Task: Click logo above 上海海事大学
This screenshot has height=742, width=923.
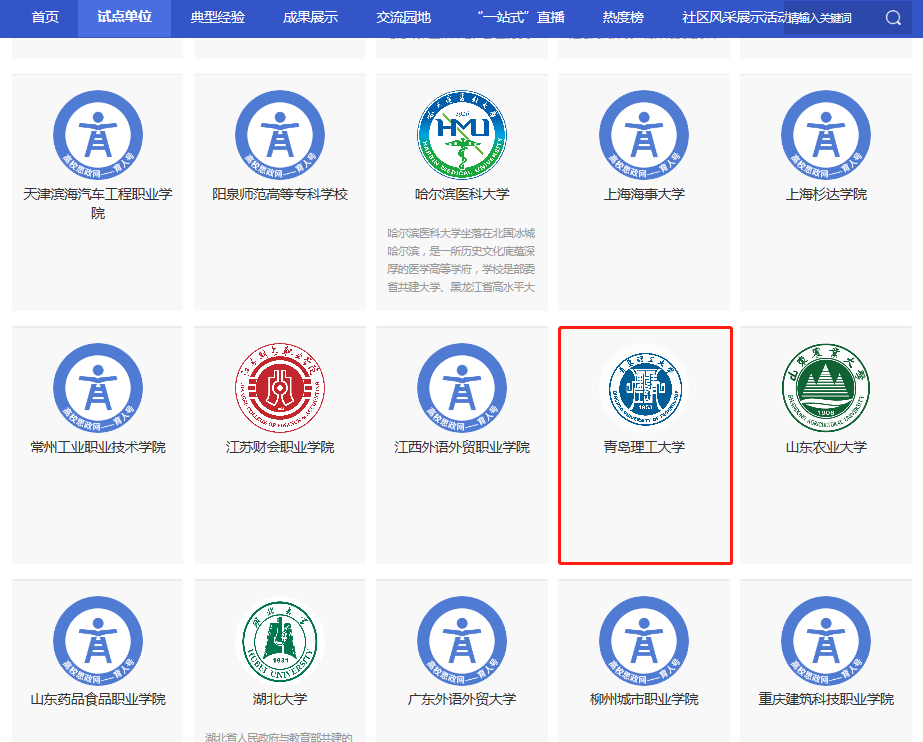Action: [x=644, y=135]
